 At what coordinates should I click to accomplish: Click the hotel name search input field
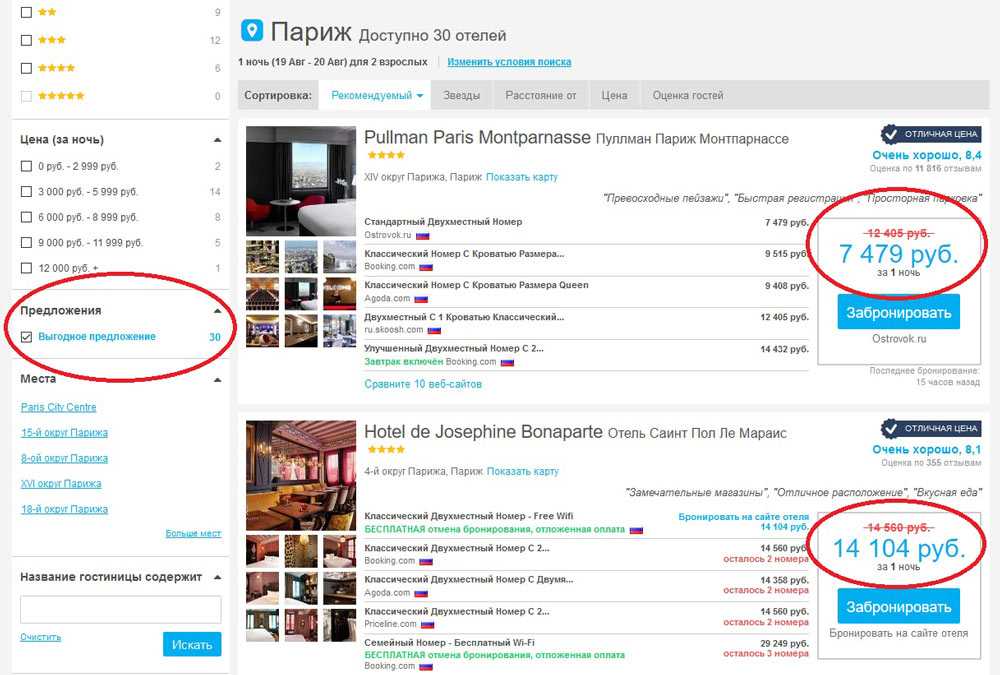120,610
